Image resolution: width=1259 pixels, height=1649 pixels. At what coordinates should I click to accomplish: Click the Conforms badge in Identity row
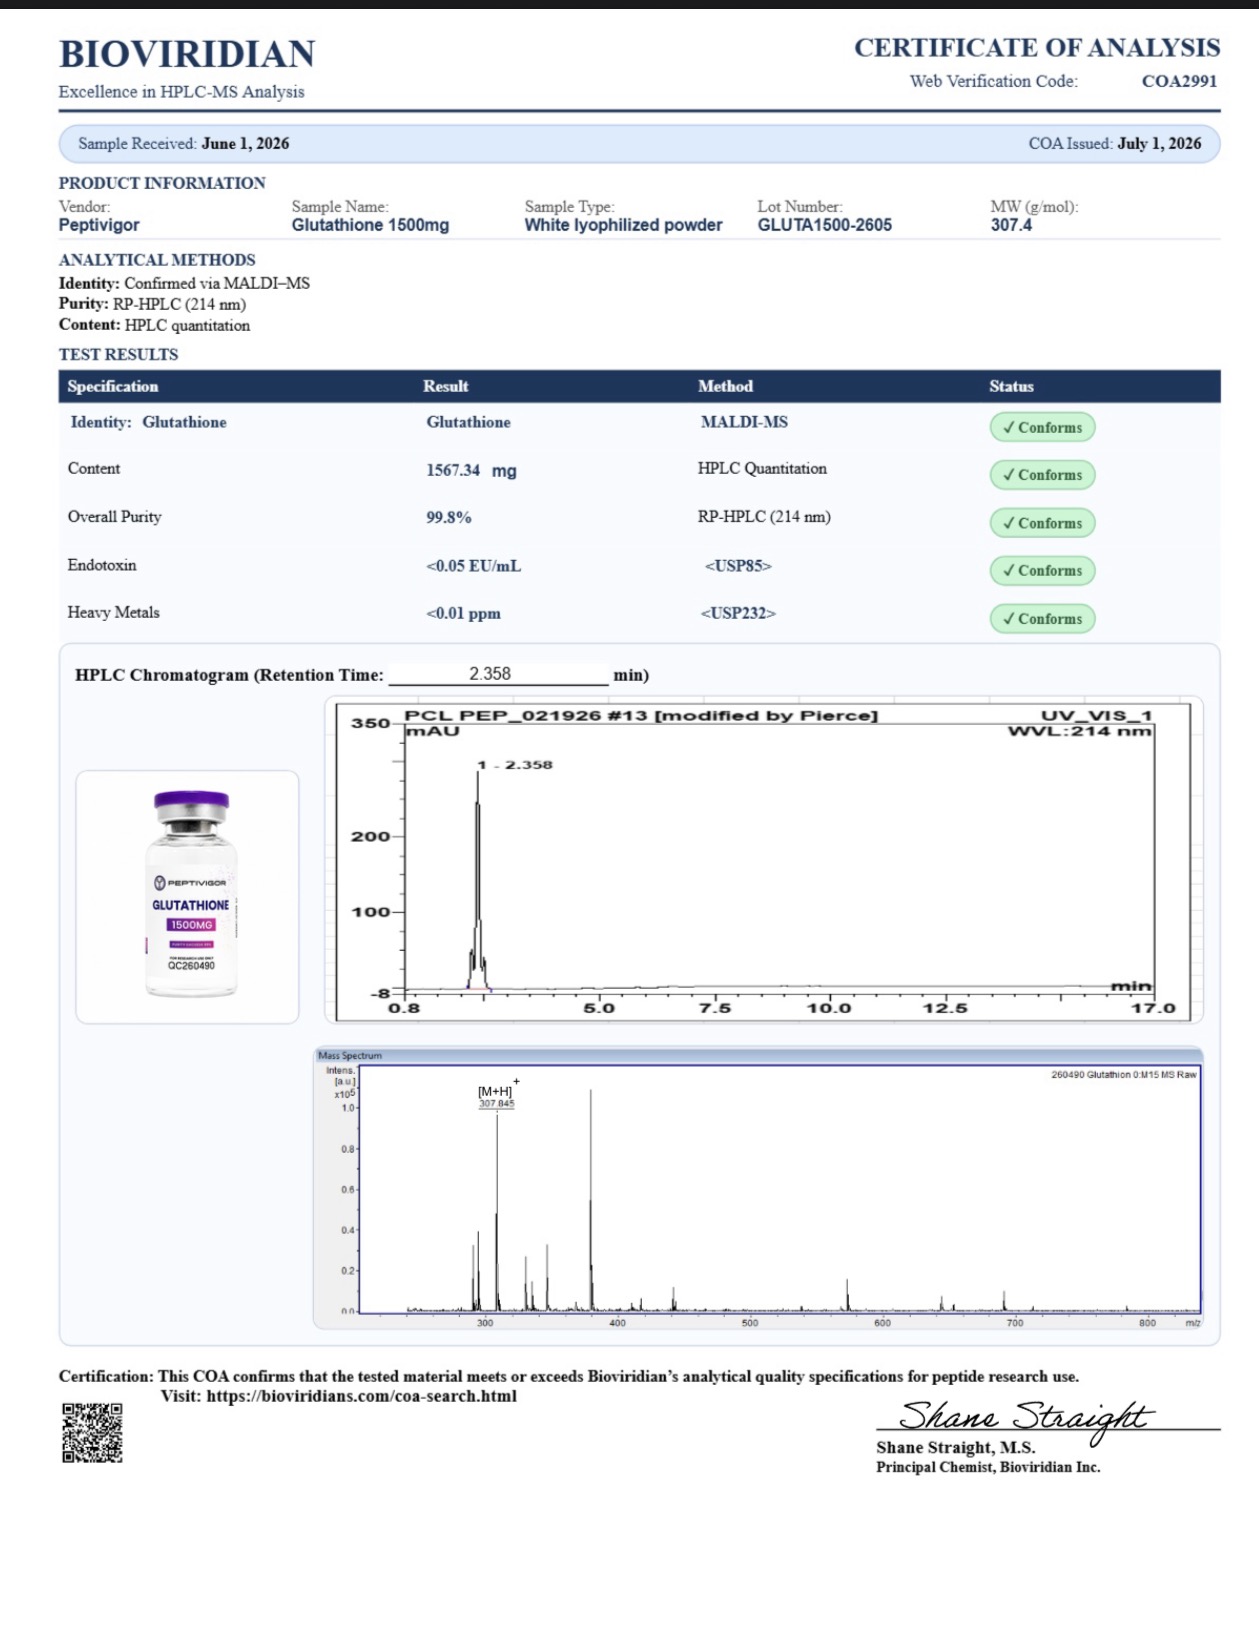click(1042, 427)
